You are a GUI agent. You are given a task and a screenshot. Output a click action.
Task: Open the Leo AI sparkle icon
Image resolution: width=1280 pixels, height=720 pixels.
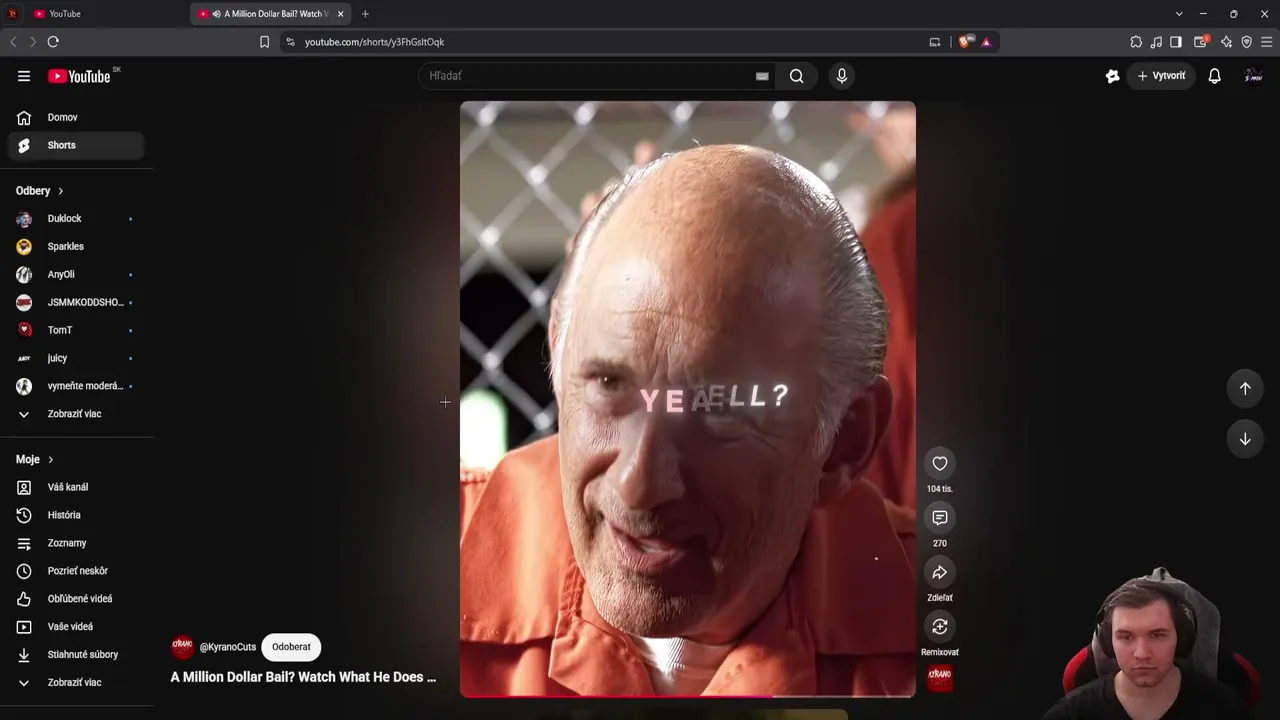tap(1226, 42)
